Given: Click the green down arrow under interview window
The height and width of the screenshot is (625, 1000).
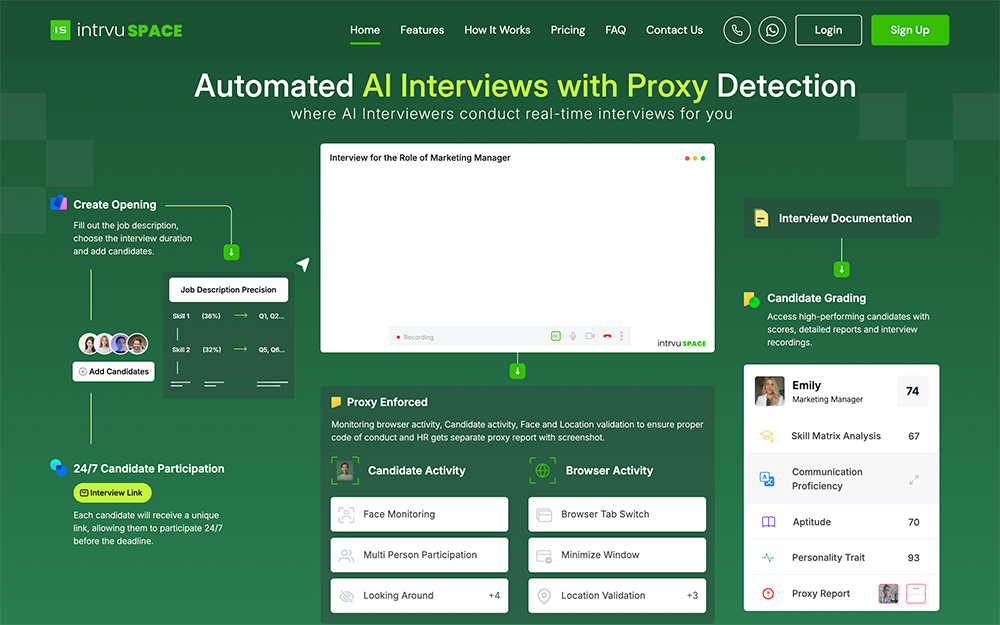Looking at the screenshot, I should tap(517, 371).
